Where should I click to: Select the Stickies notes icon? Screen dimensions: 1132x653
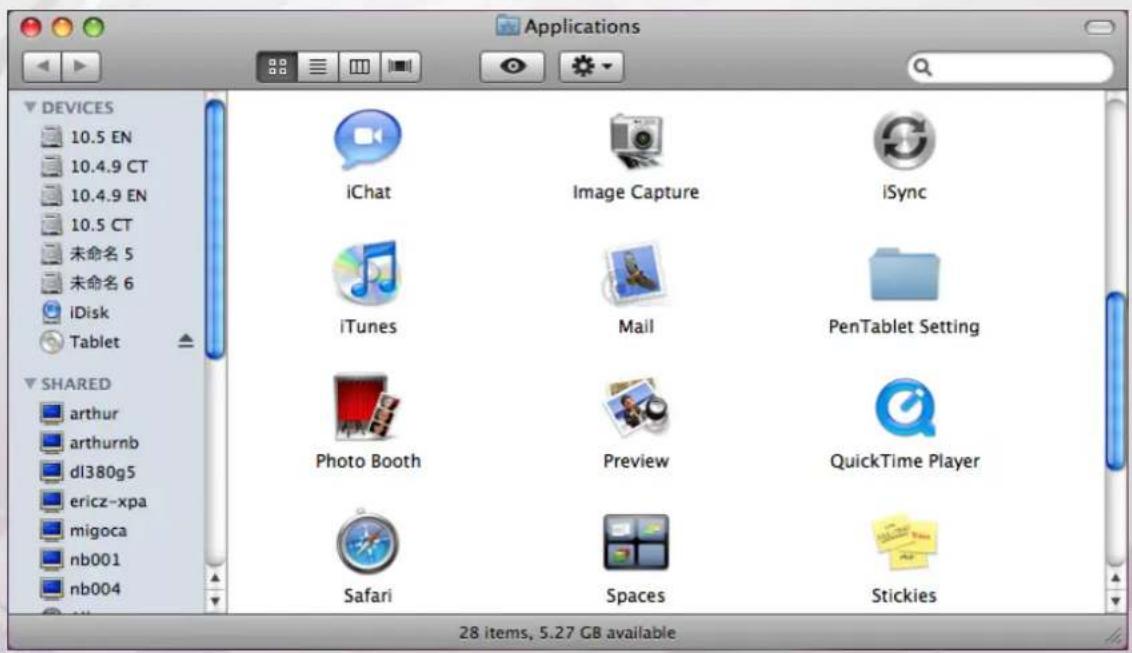click(x=904, y=543)
